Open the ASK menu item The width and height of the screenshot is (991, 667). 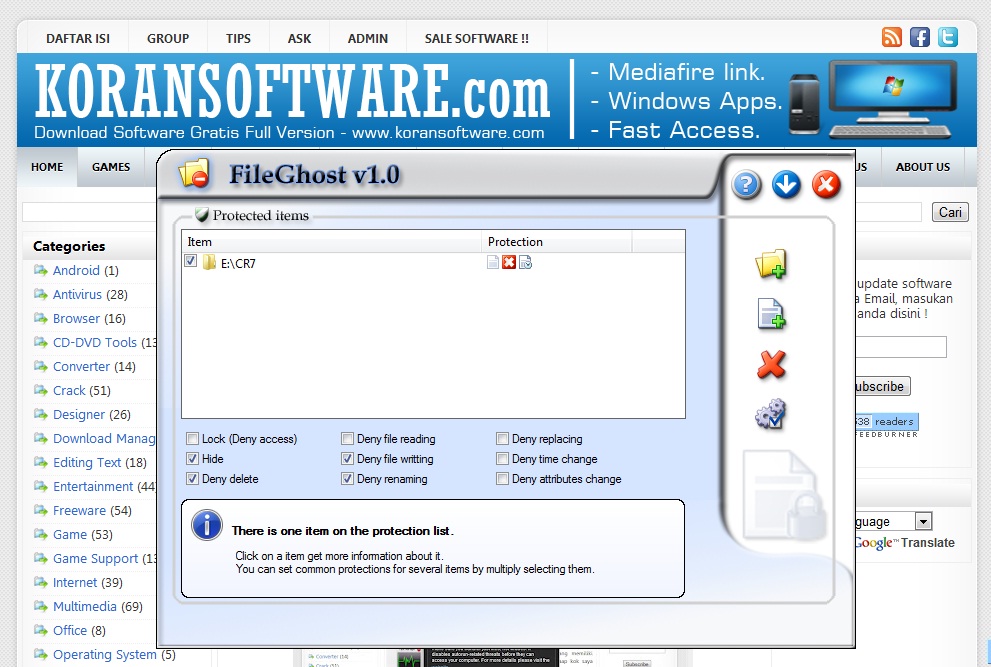(300, 39)
